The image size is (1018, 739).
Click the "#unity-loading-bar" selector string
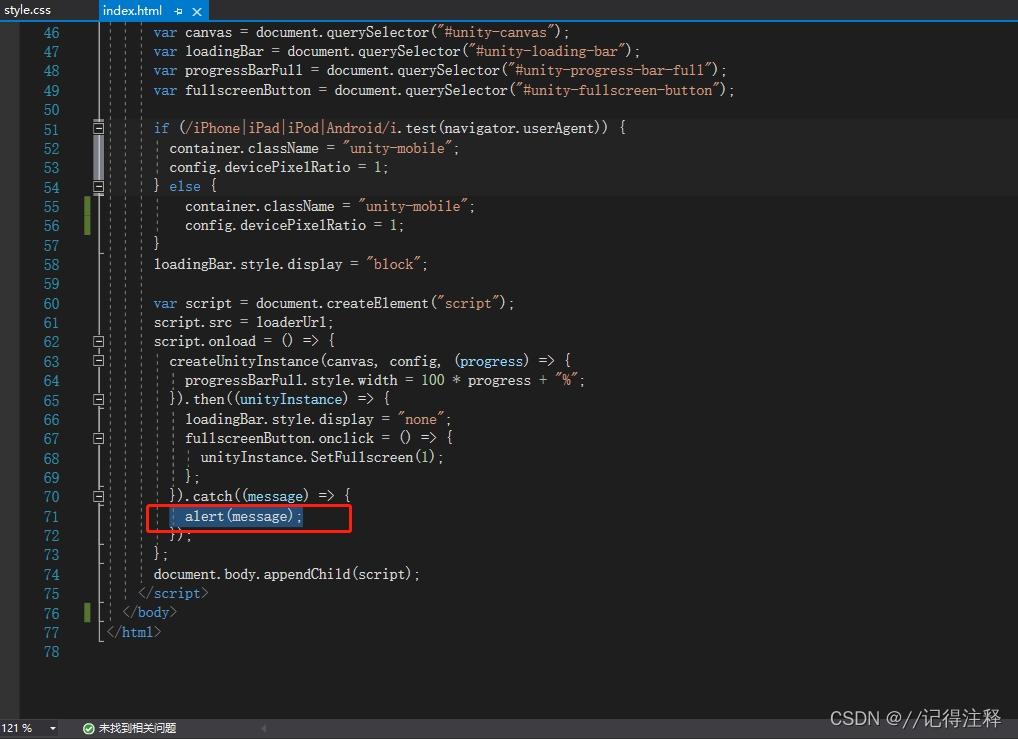pos(549,51)
